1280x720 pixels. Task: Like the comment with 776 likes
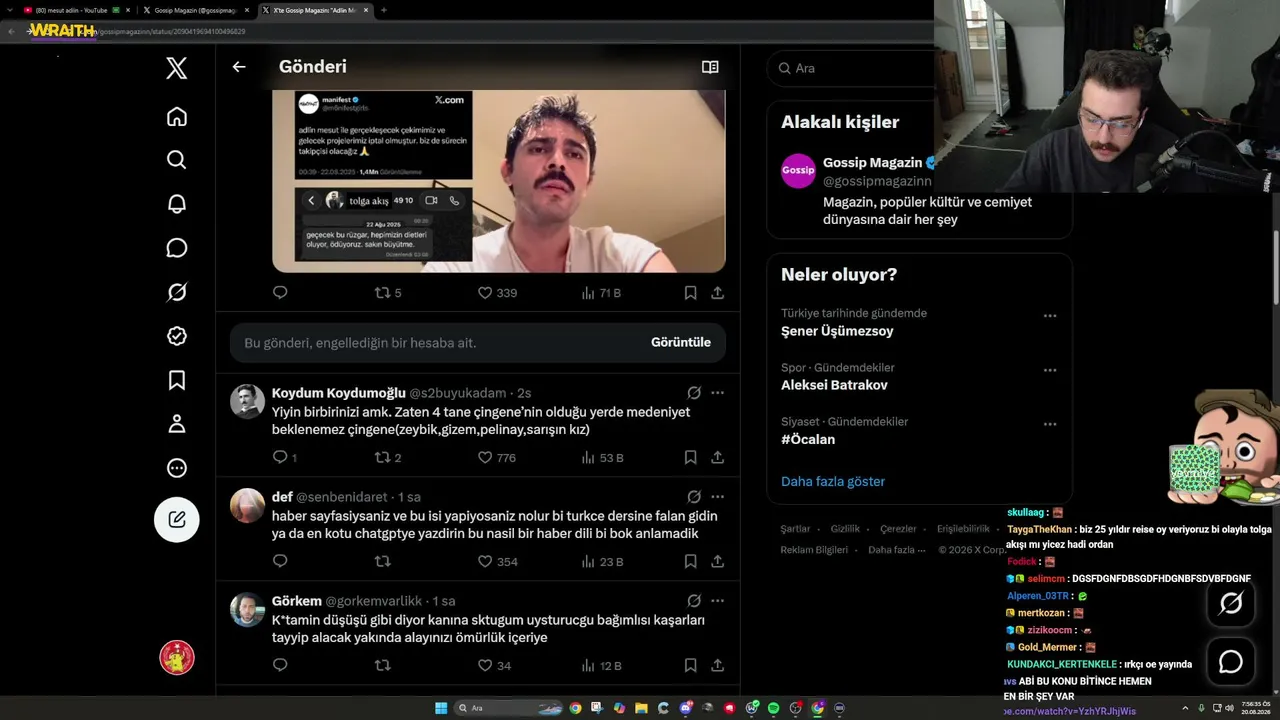coord(497,458)
